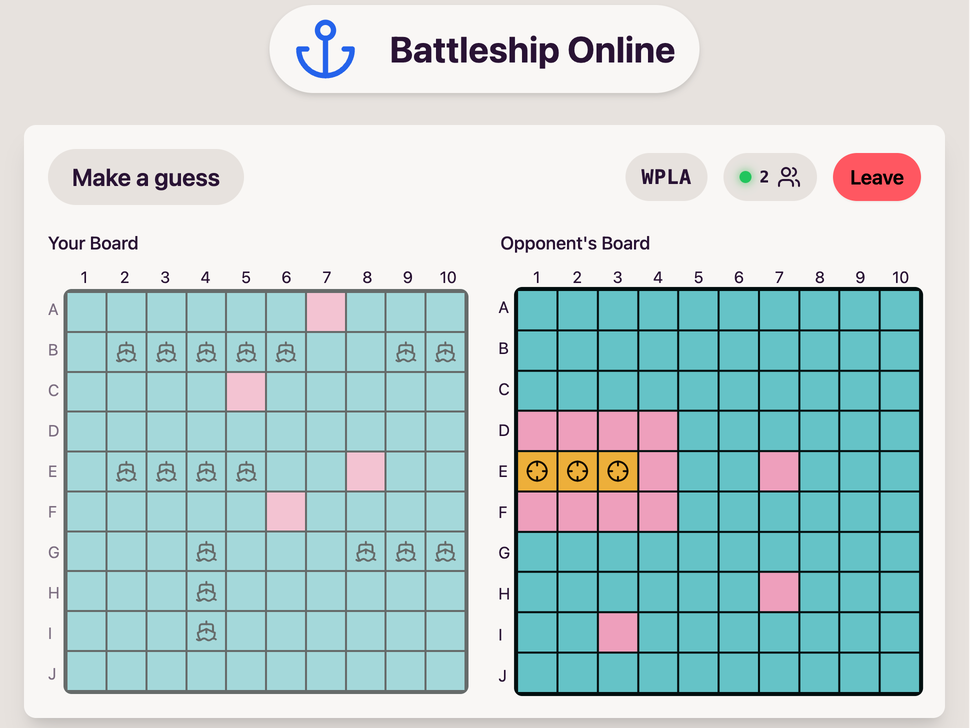This screenshot has width=970, height=728.
Task: Click the ship icon at G10 on Your Board
Action: [445, 551]
